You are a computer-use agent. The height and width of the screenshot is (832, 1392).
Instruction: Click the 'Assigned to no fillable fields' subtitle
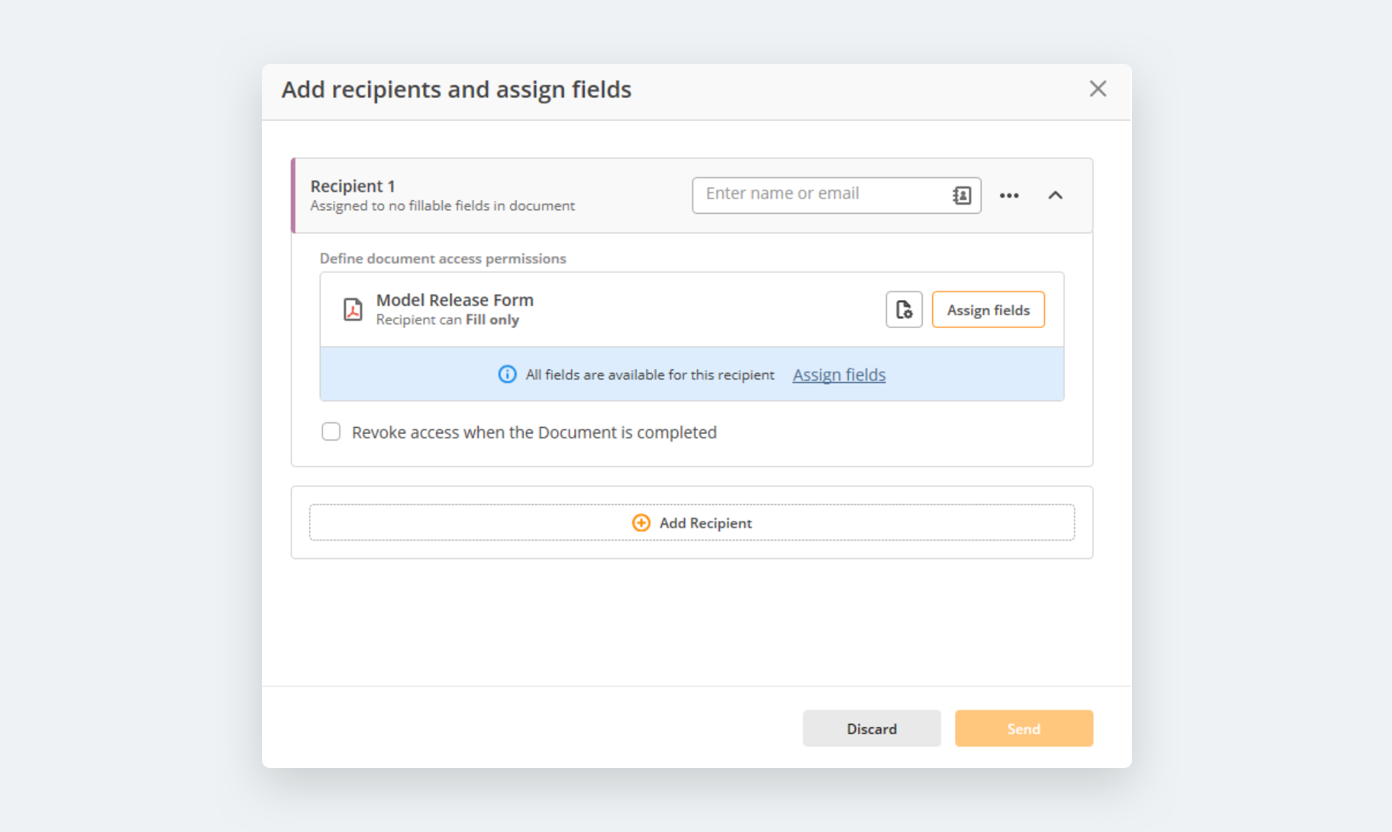point(442,206)
